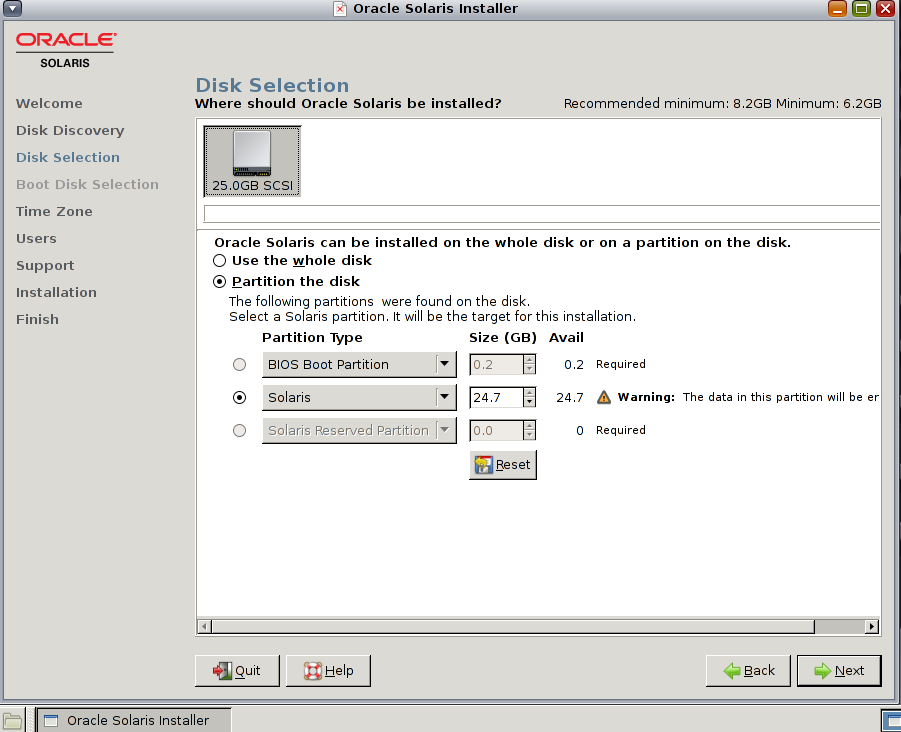The image size is (901, 732).
Task: Click the window menu arrow in title bar
Action: coord(12,8)
